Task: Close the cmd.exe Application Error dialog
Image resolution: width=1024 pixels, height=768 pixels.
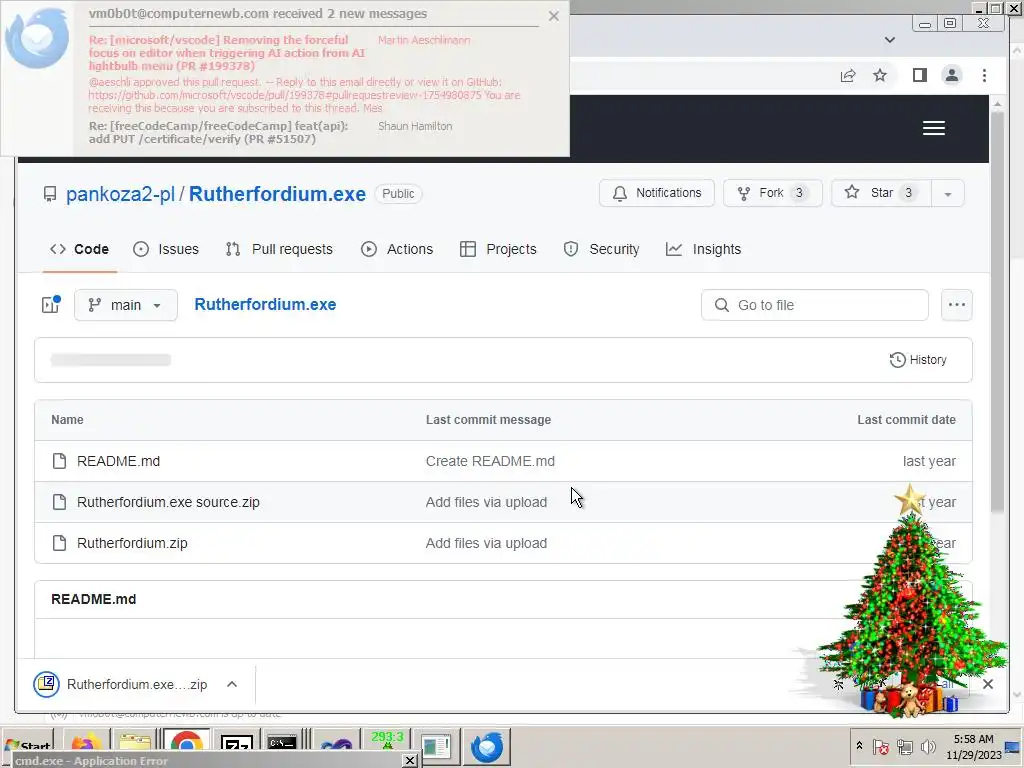Action: [x=409, y=761]
